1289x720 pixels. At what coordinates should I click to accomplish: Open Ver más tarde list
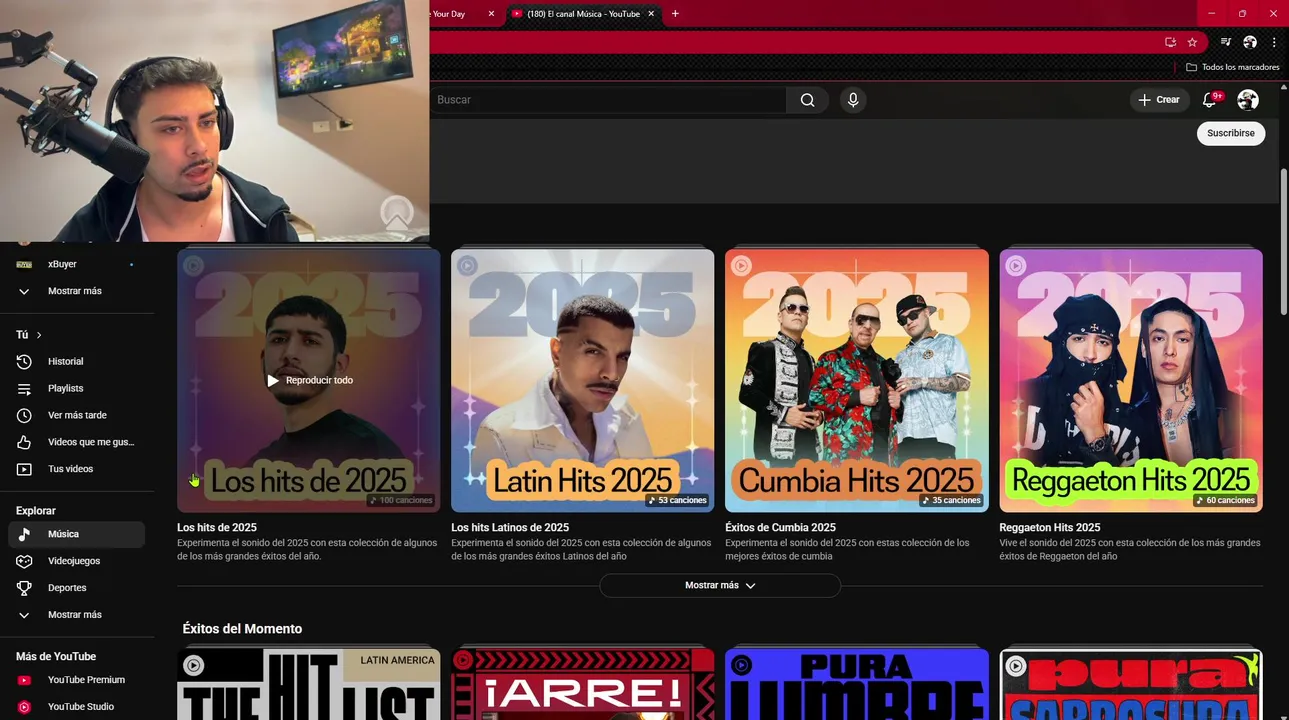76,415
